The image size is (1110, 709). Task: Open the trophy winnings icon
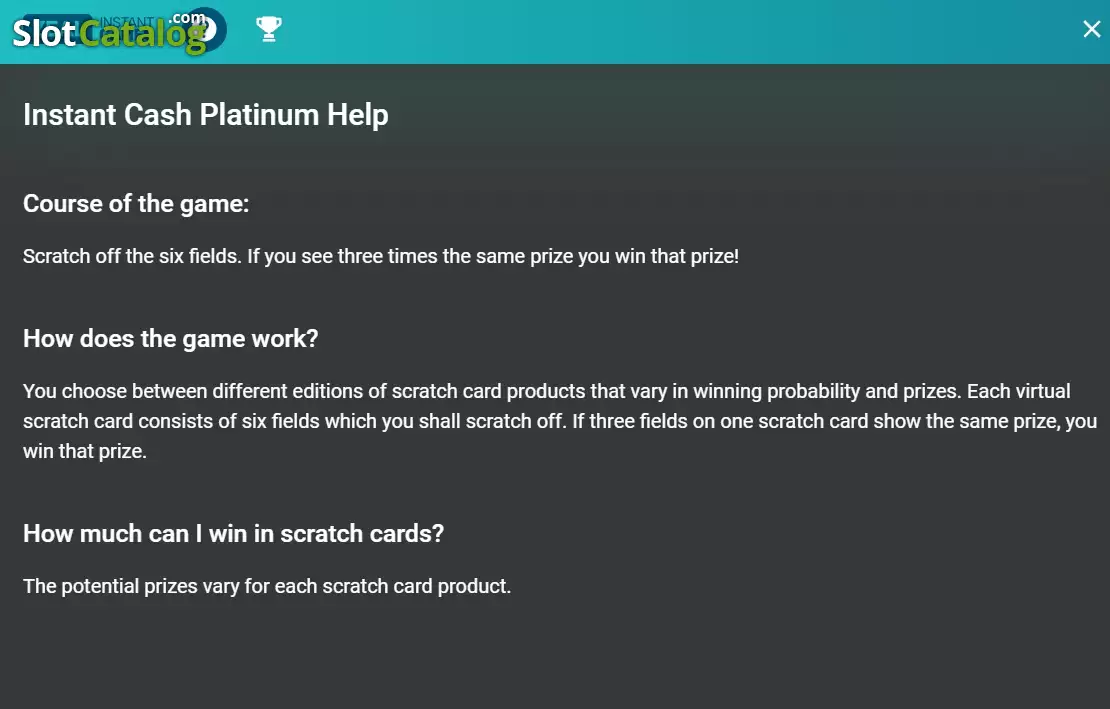[269, 29]
